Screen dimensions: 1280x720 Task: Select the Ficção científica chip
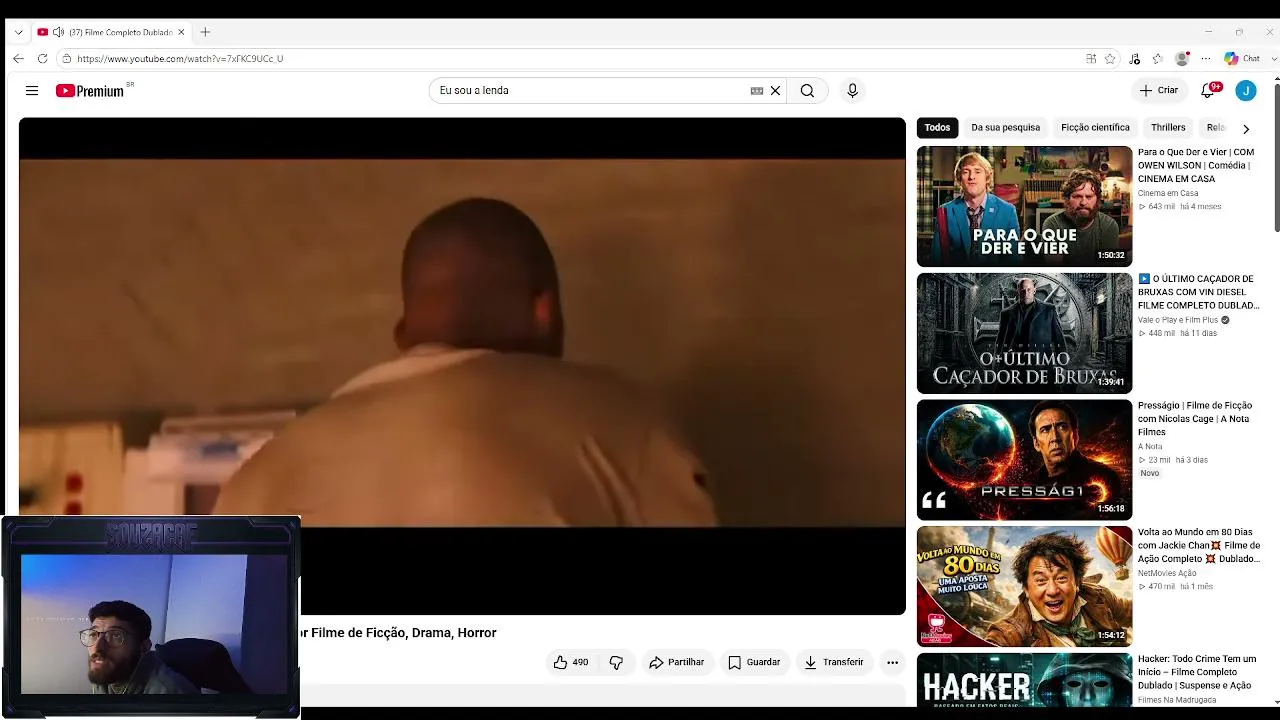[x=1095, y=128]
